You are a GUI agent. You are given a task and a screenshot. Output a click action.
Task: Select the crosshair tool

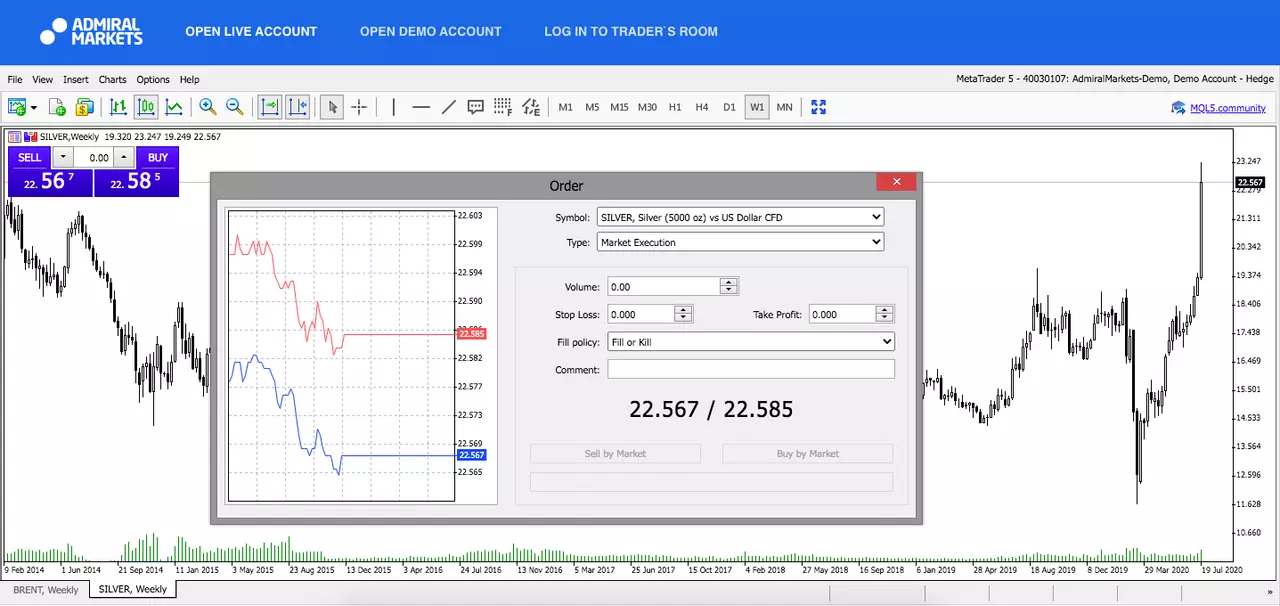coord(359,107)
